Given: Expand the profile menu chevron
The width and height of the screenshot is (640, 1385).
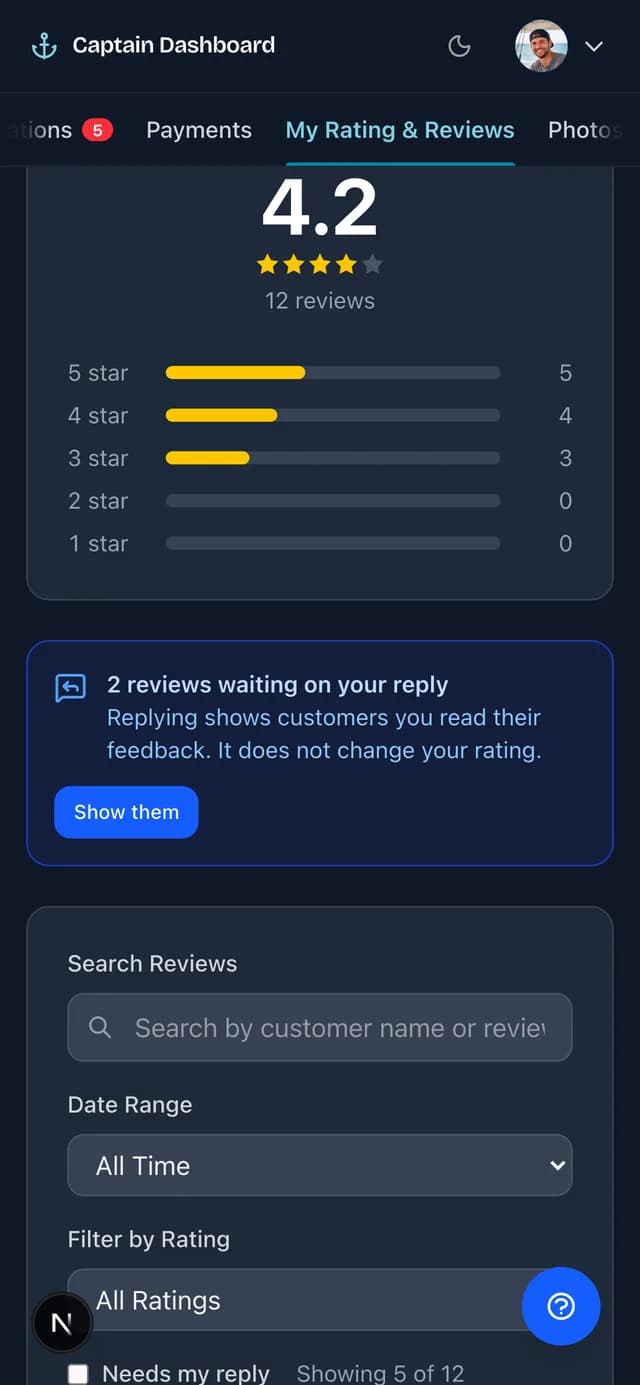Looking at the screenshot, I should coord(594,46).
